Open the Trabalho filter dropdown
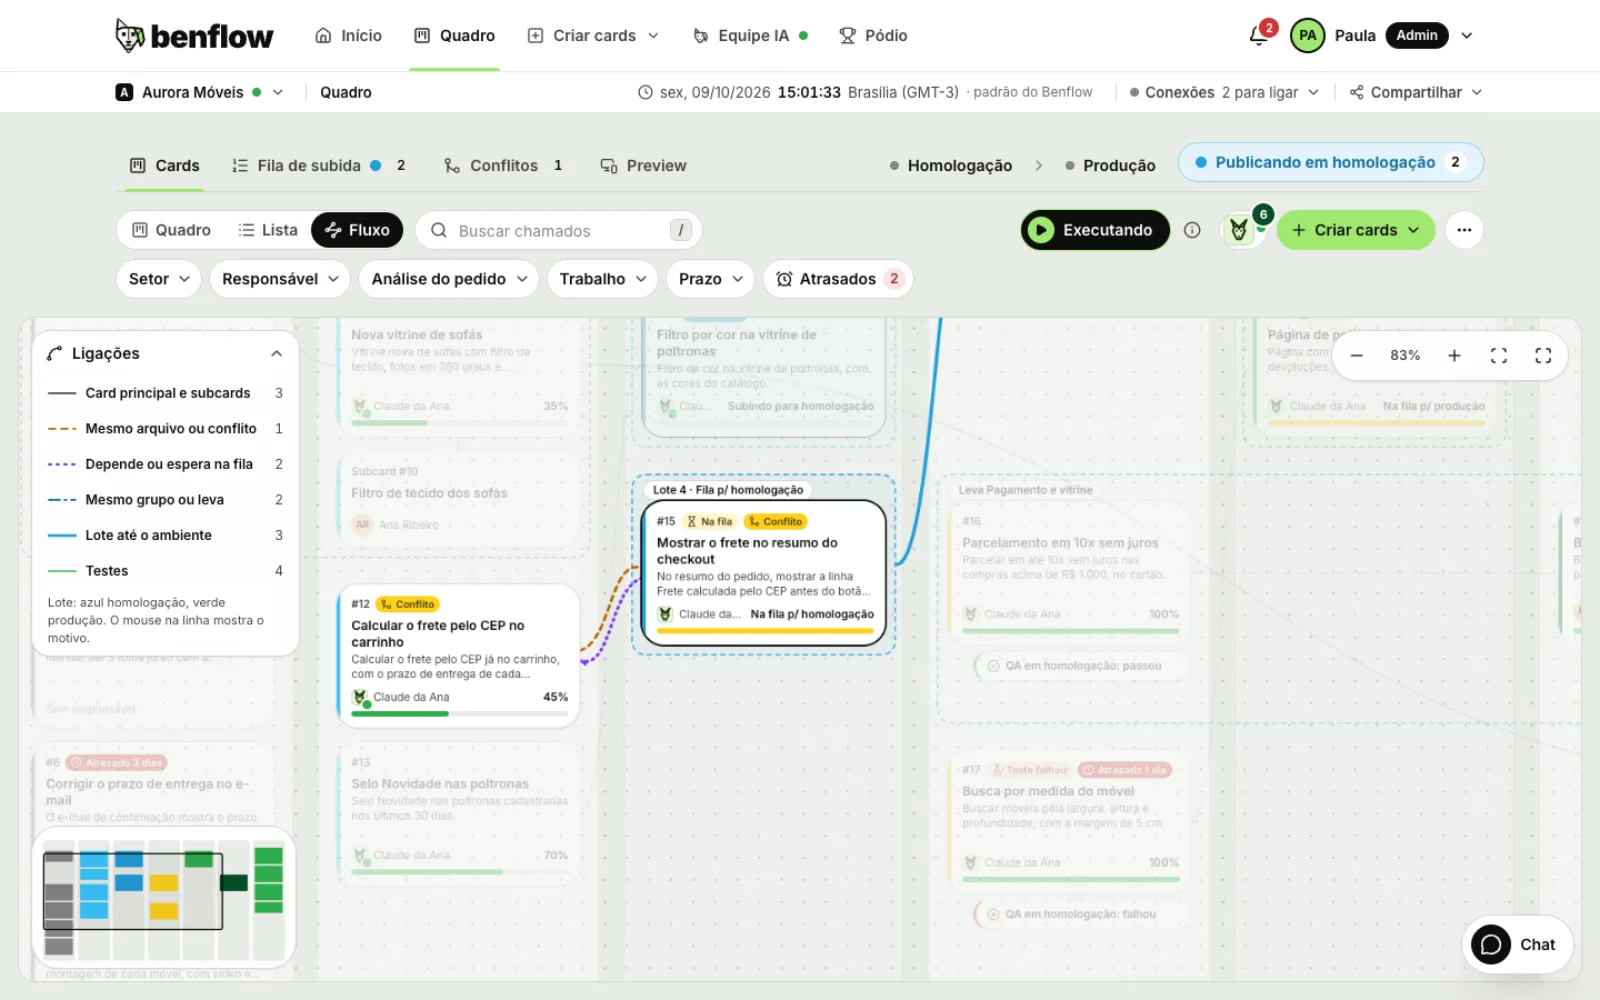Screen dimensions: 1600x1000 pyautogui.click(x=602, y=279)
